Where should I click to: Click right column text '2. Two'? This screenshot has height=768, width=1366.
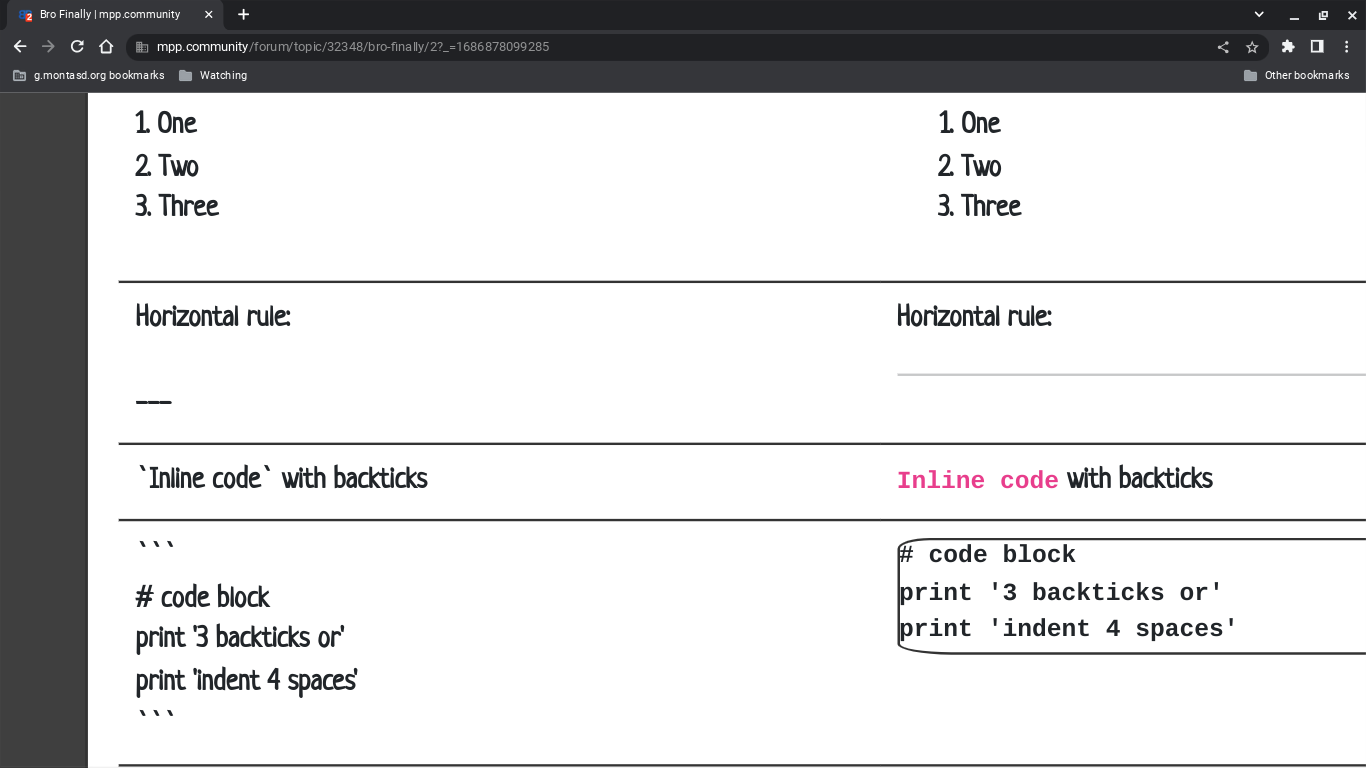click(x=970, y=165)
